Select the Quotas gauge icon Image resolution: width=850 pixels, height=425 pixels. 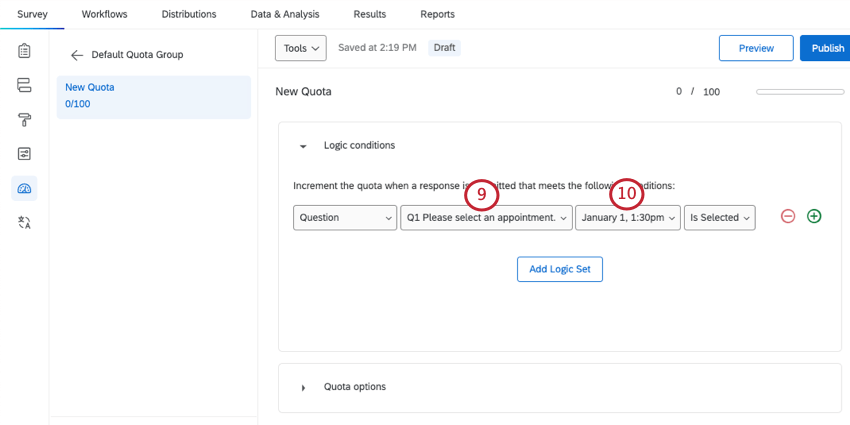(25, 188)
